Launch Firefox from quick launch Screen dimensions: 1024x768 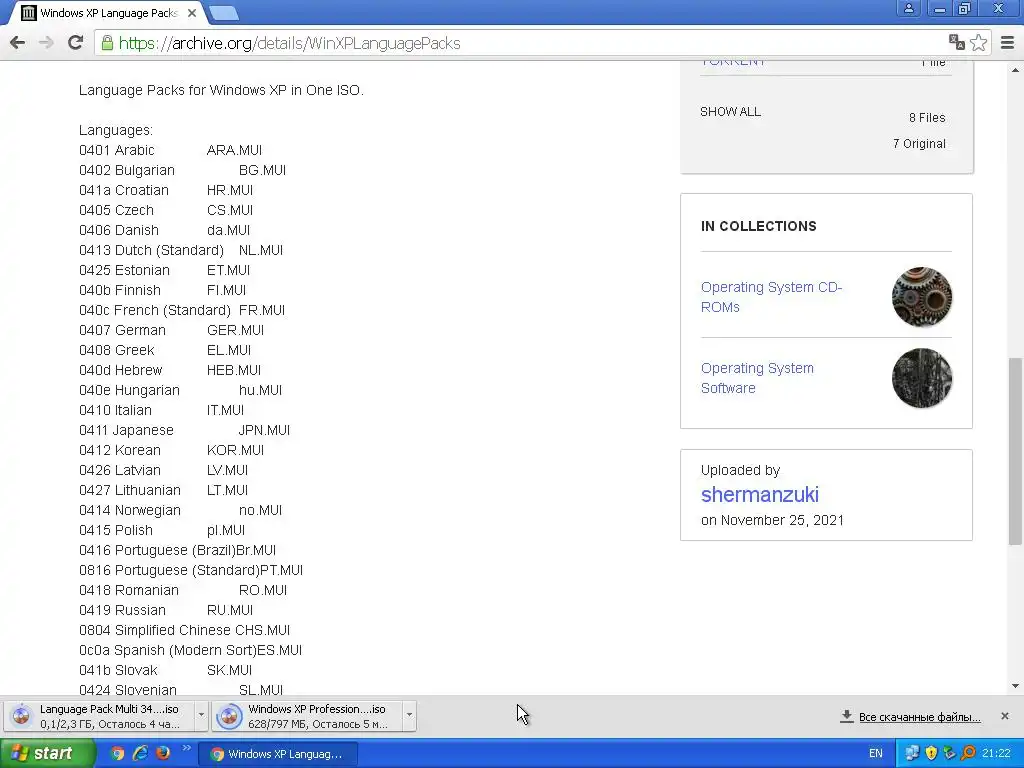[163, 754]
